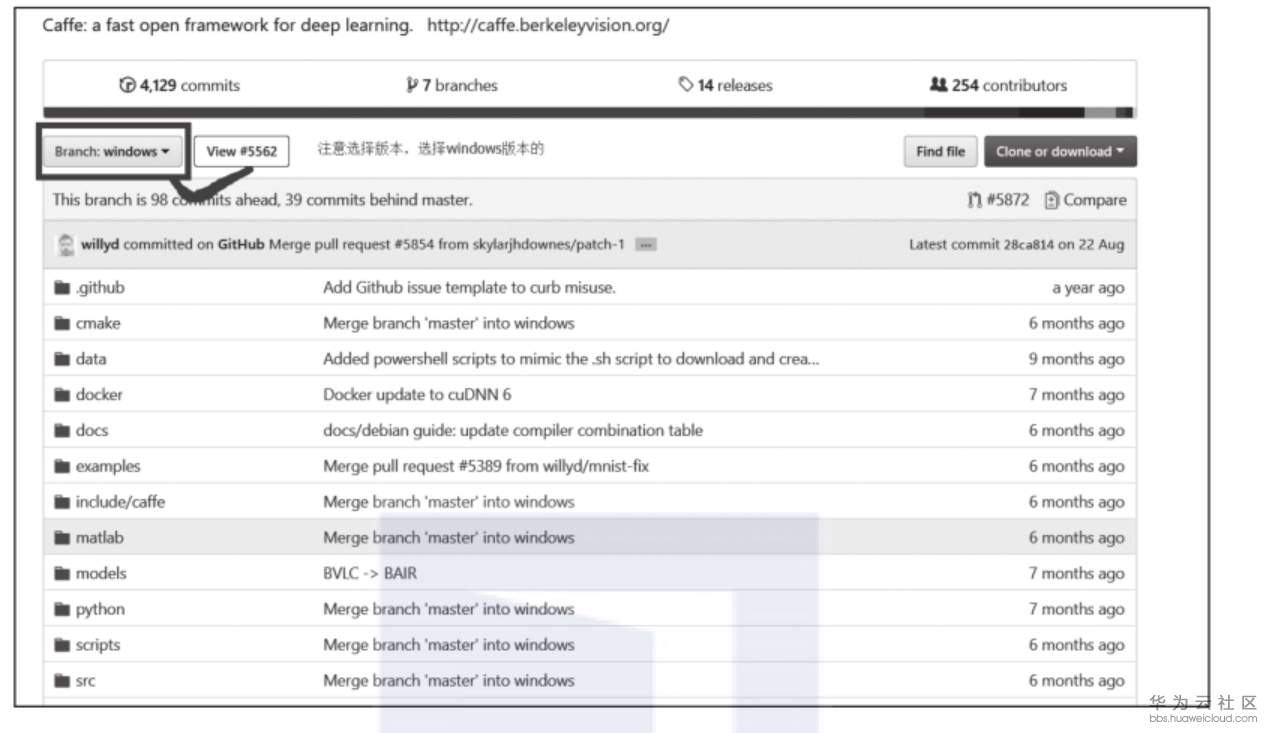
Task: Click the examples folder icon
Action: (x=62, y=467)
